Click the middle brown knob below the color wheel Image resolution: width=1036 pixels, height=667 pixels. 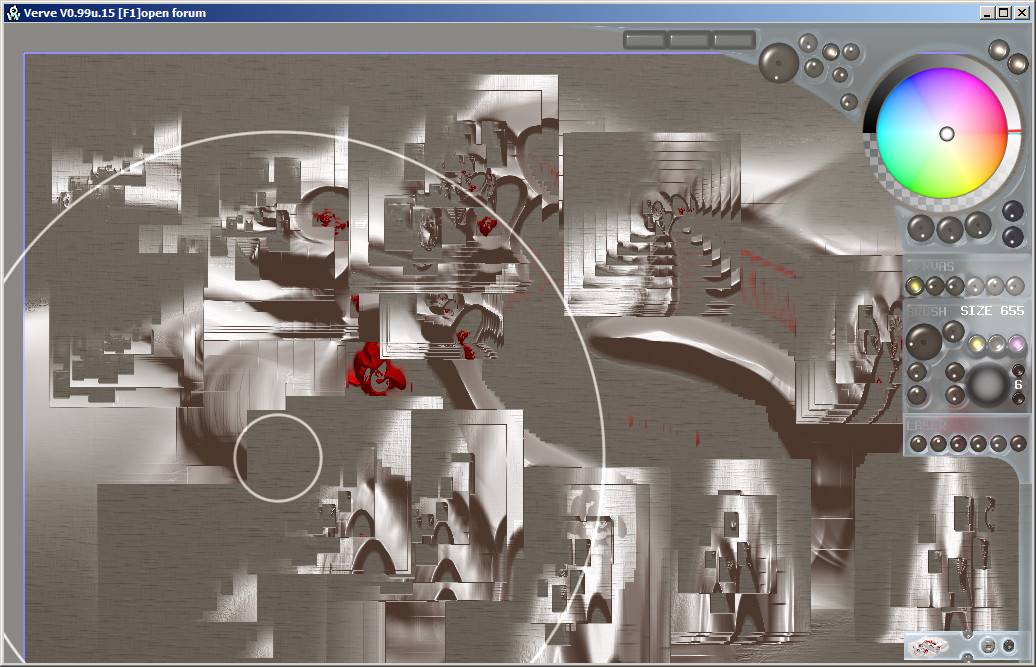point(949,230)
